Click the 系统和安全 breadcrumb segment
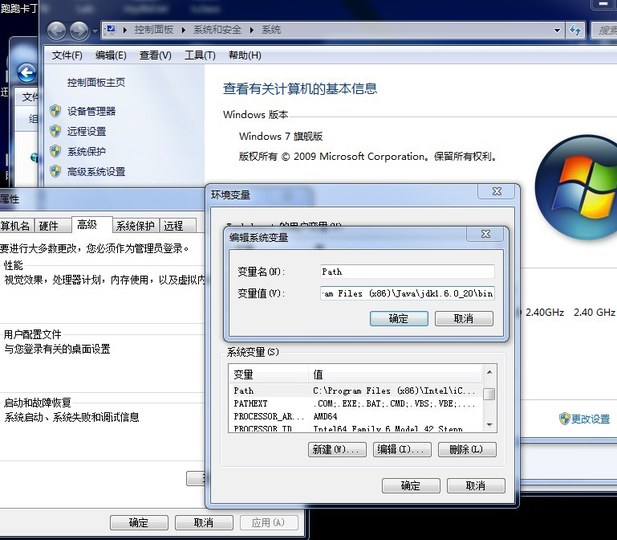 click(217, 30)
